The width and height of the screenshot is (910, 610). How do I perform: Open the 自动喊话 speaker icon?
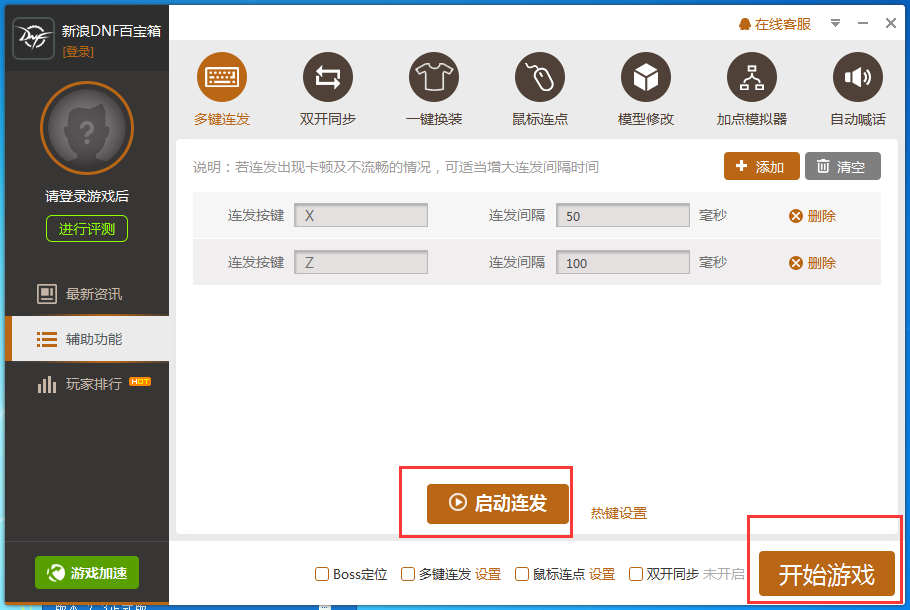point(858,77)
